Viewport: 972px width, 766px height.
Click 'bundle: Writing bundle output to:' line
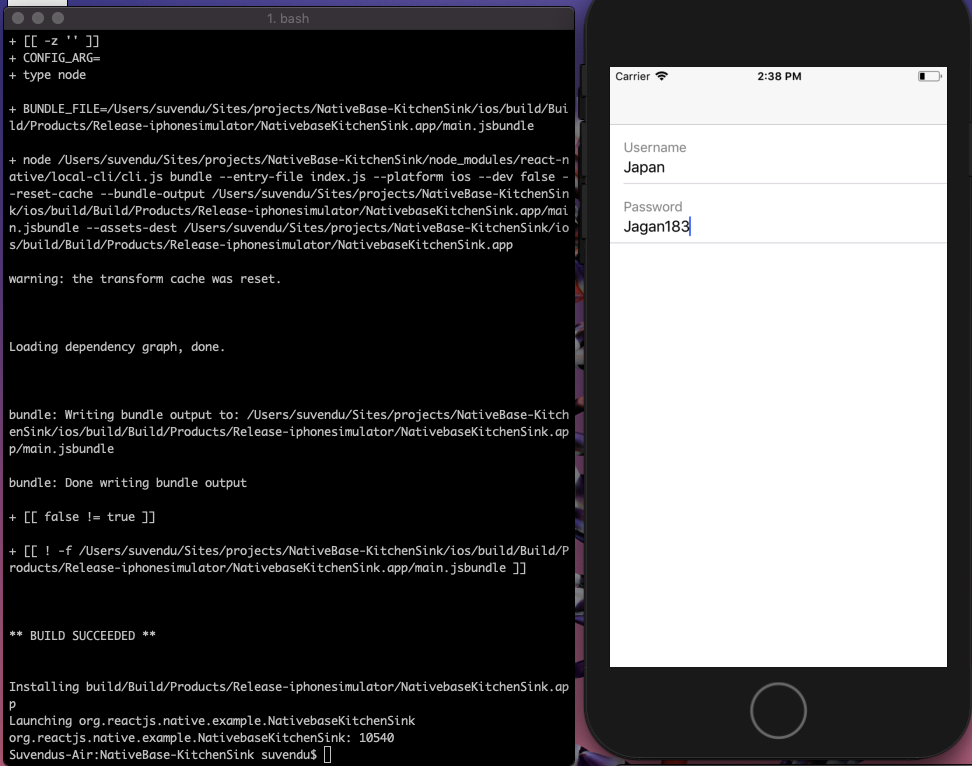(x=288, y=432)
